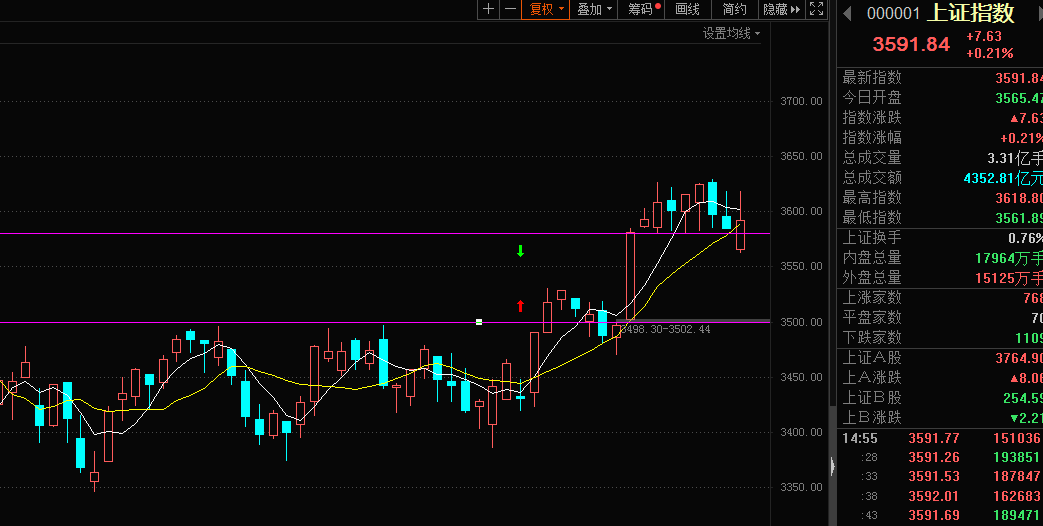This screenshot has width=1043, height=526.
Task: Zoom out chart with minus button
Action: [510, 9]
